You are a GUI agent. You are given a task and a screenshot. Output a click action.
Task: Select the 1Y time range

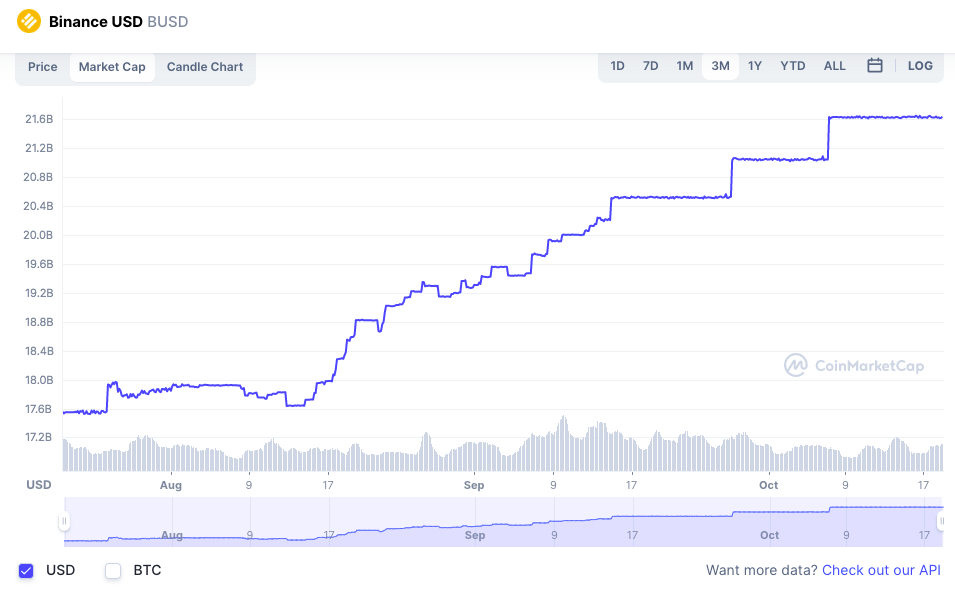click(x=755, y=66)
